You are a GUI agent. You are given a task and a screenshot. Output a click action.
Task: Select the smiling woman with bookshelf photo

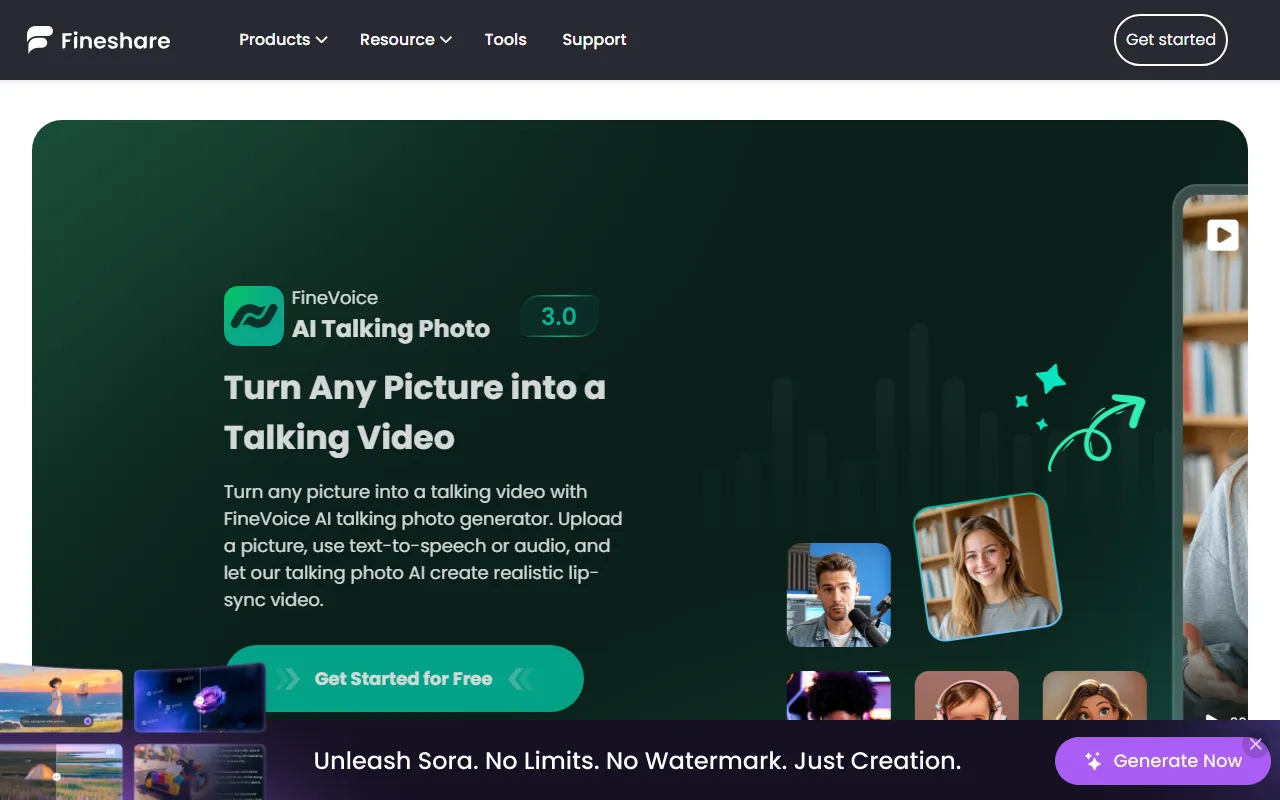tap(986, 566)
